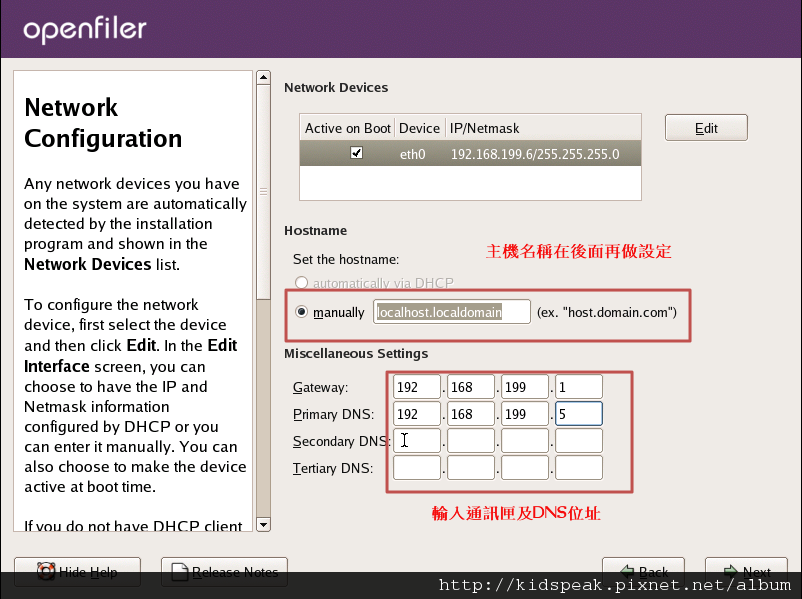The image size is (802, 599).
Task: Click the Edit network device button
Action: point(706,128)
